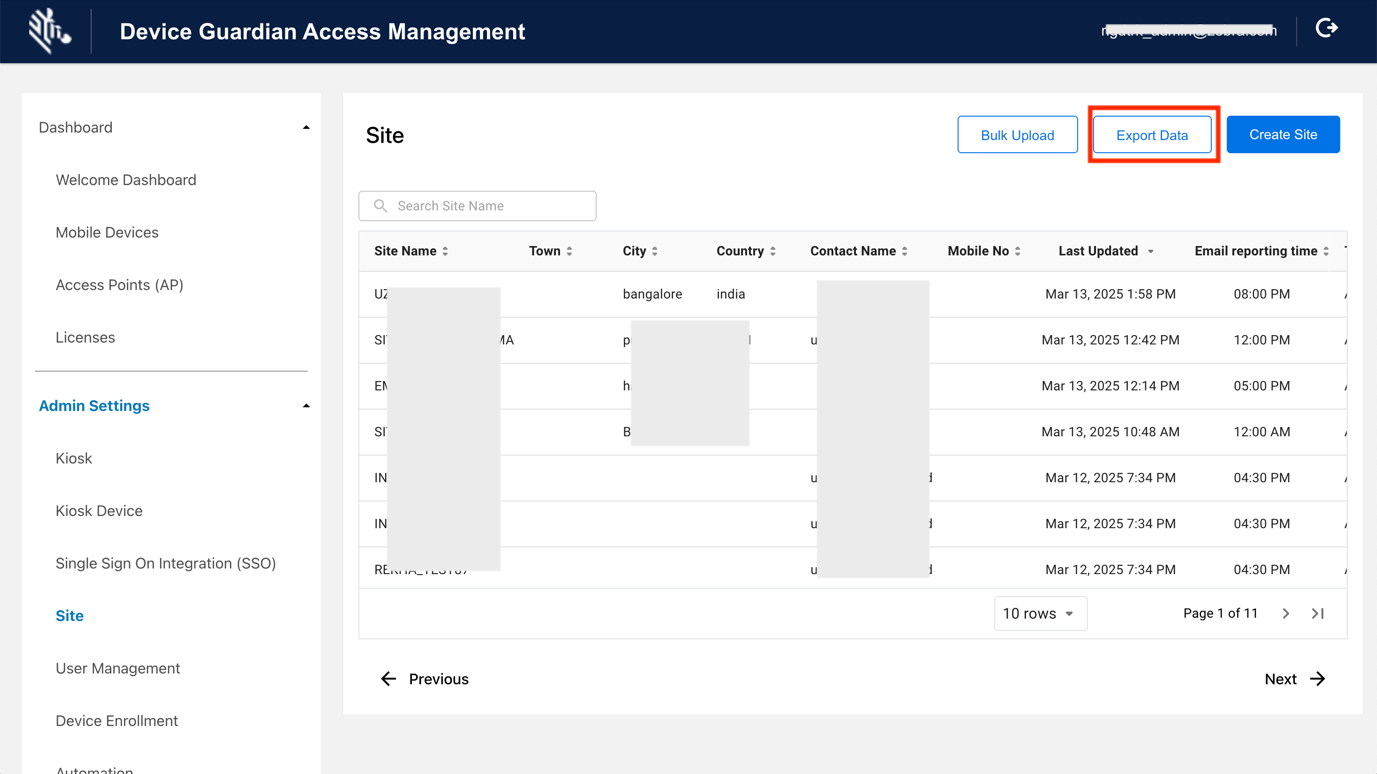Click the logout icon in header
The width and height of the screenshot is (1377, 774).
[1326, 29]
